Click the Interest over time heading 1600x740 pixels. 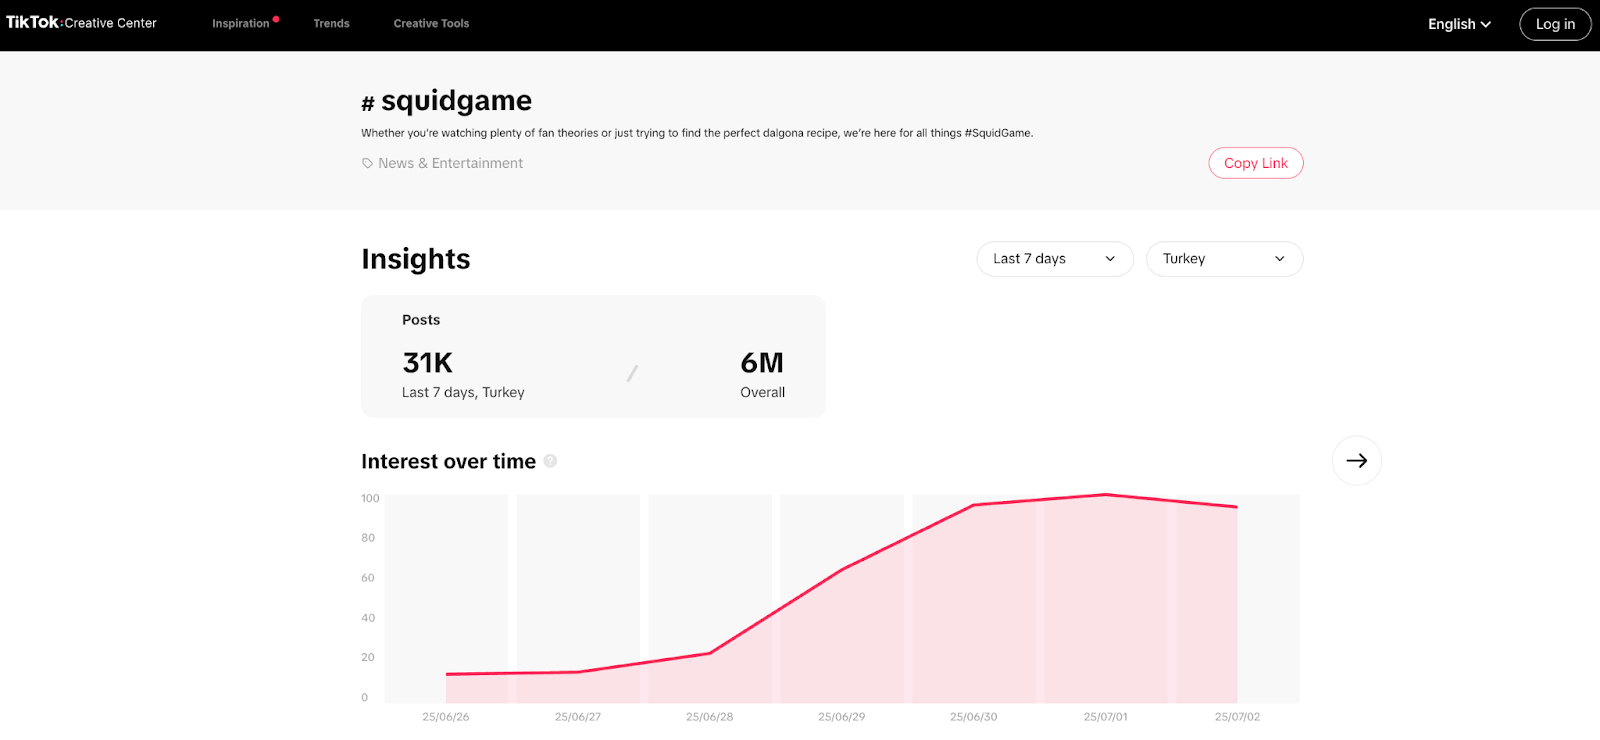coord(448,461)
